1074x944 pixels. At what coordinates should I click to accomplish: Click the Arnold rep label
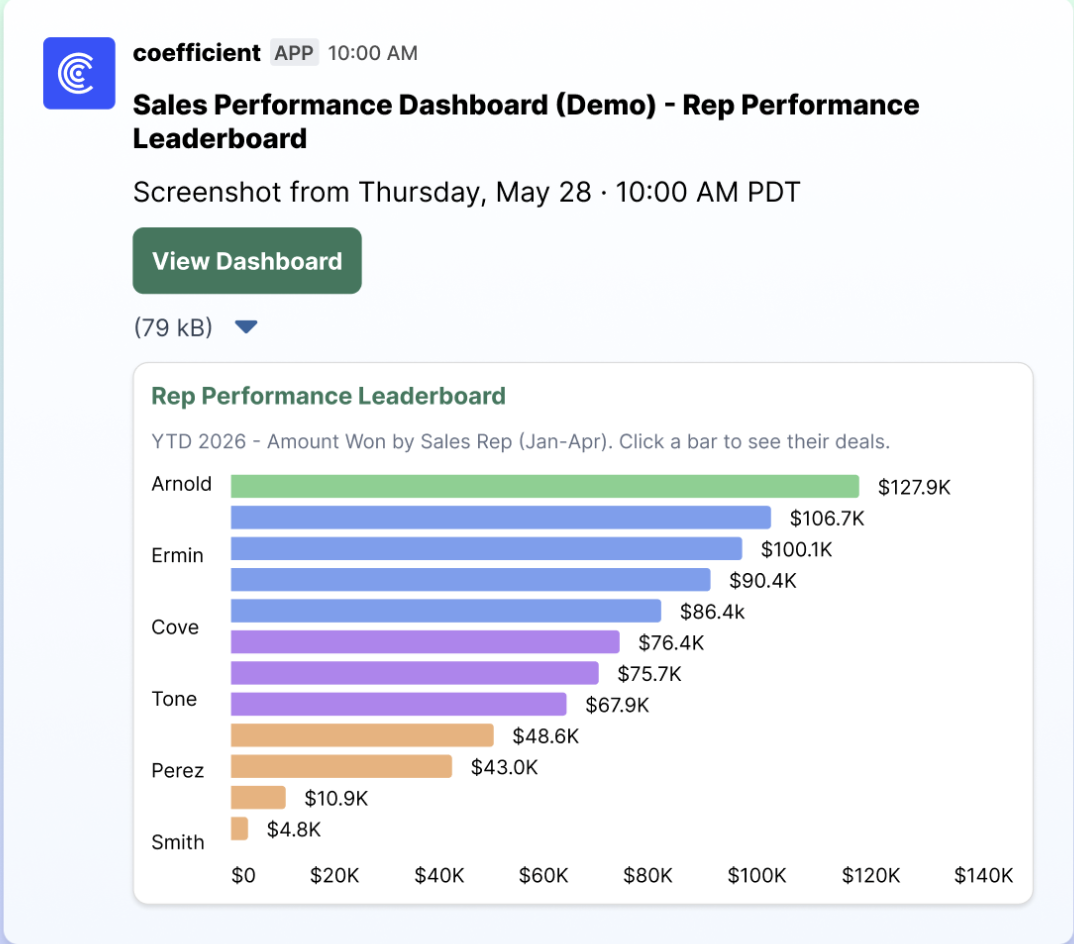[x=182, y=484]
